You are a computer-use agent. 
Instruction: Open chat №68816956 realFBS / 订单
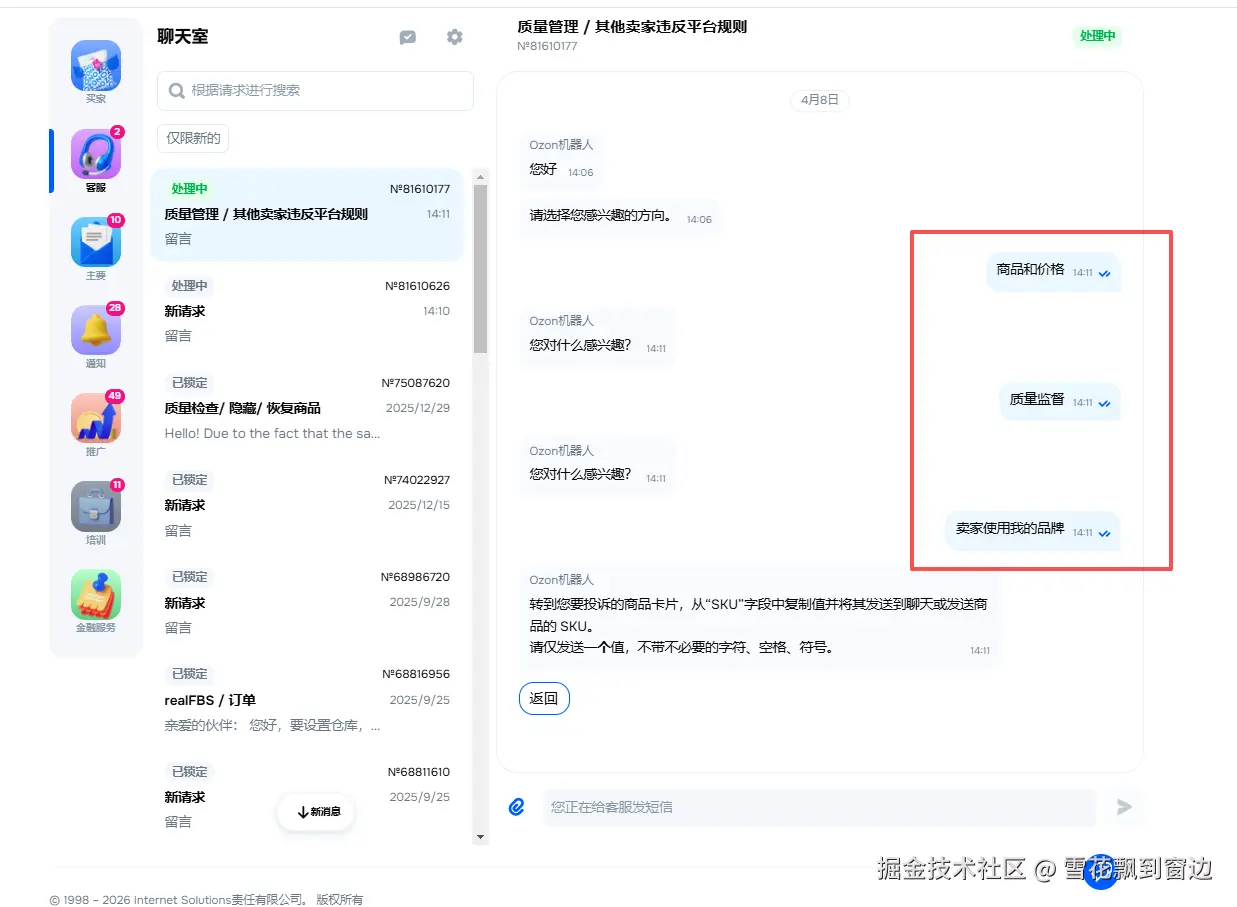coord(307,700)
